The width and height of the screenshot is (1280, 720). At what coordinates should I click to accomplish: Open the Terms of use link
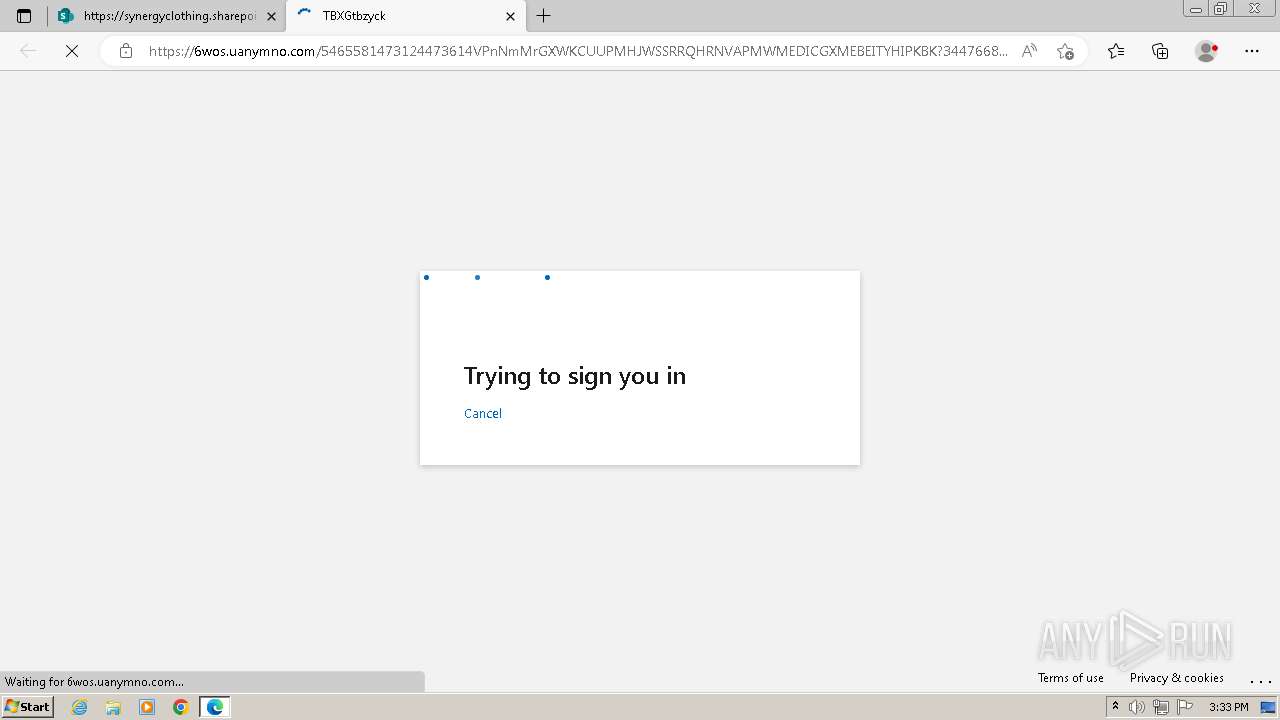(x=1071, y=678)
